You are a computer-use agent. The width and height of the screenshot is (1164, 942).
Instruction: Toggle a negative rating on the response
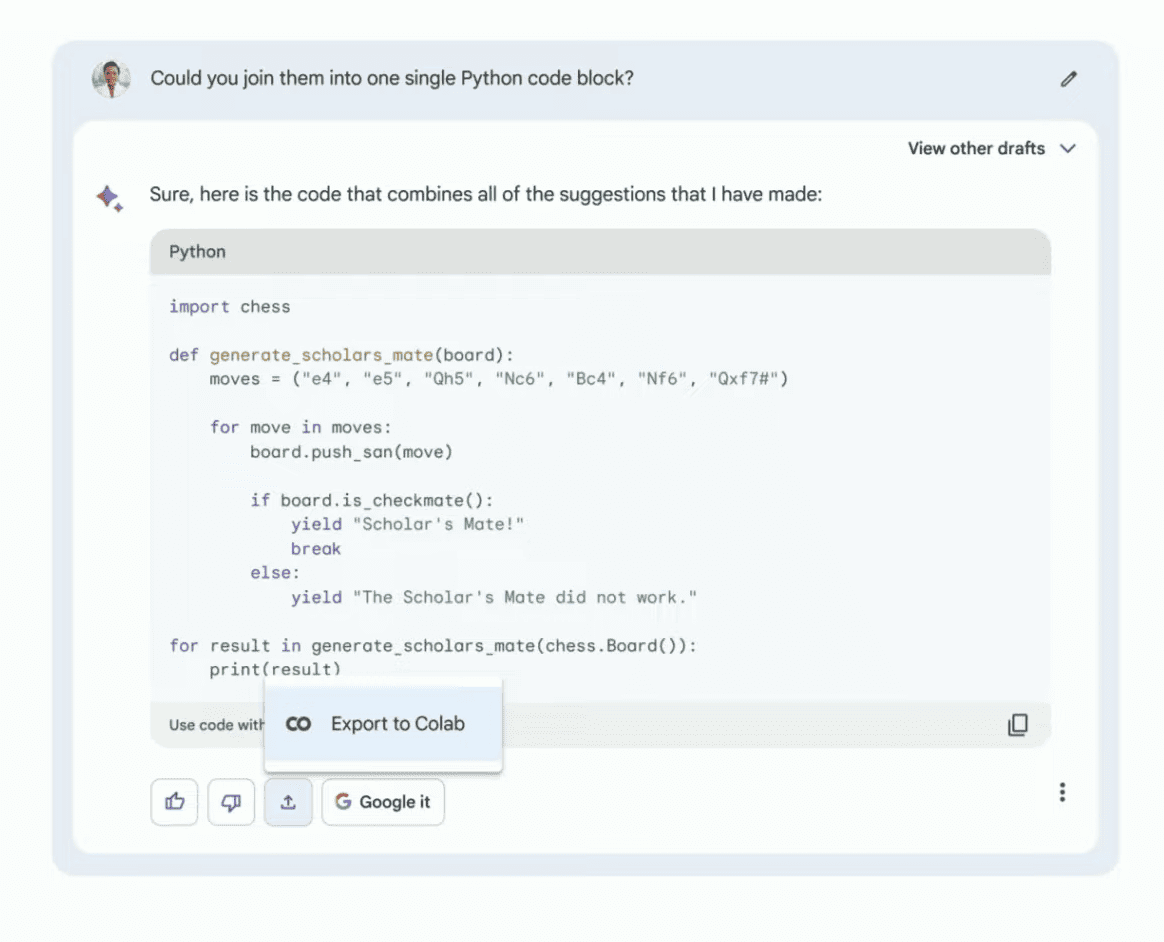pyautogui.click(x=231, y=801)
